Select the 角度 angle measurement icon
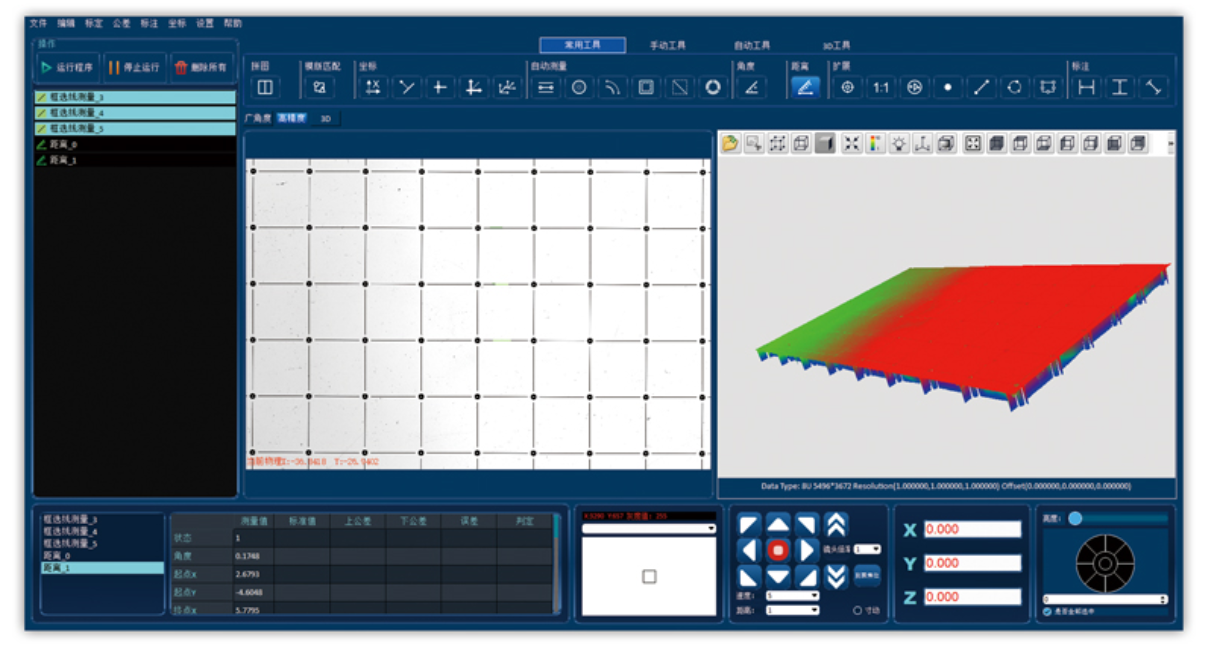This screenshot has width=1222, height=656. [751, 88]
